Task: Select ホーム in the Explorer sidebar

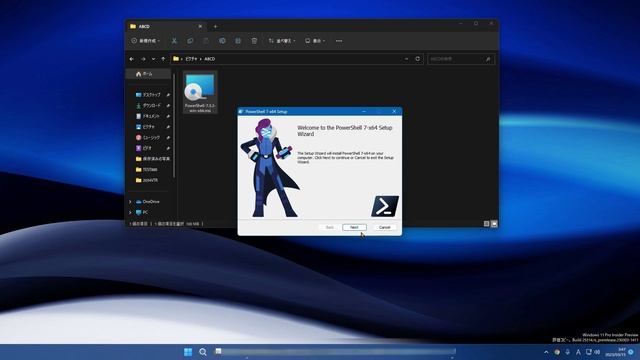Action: pyautogui.click(x=148, y=74)
